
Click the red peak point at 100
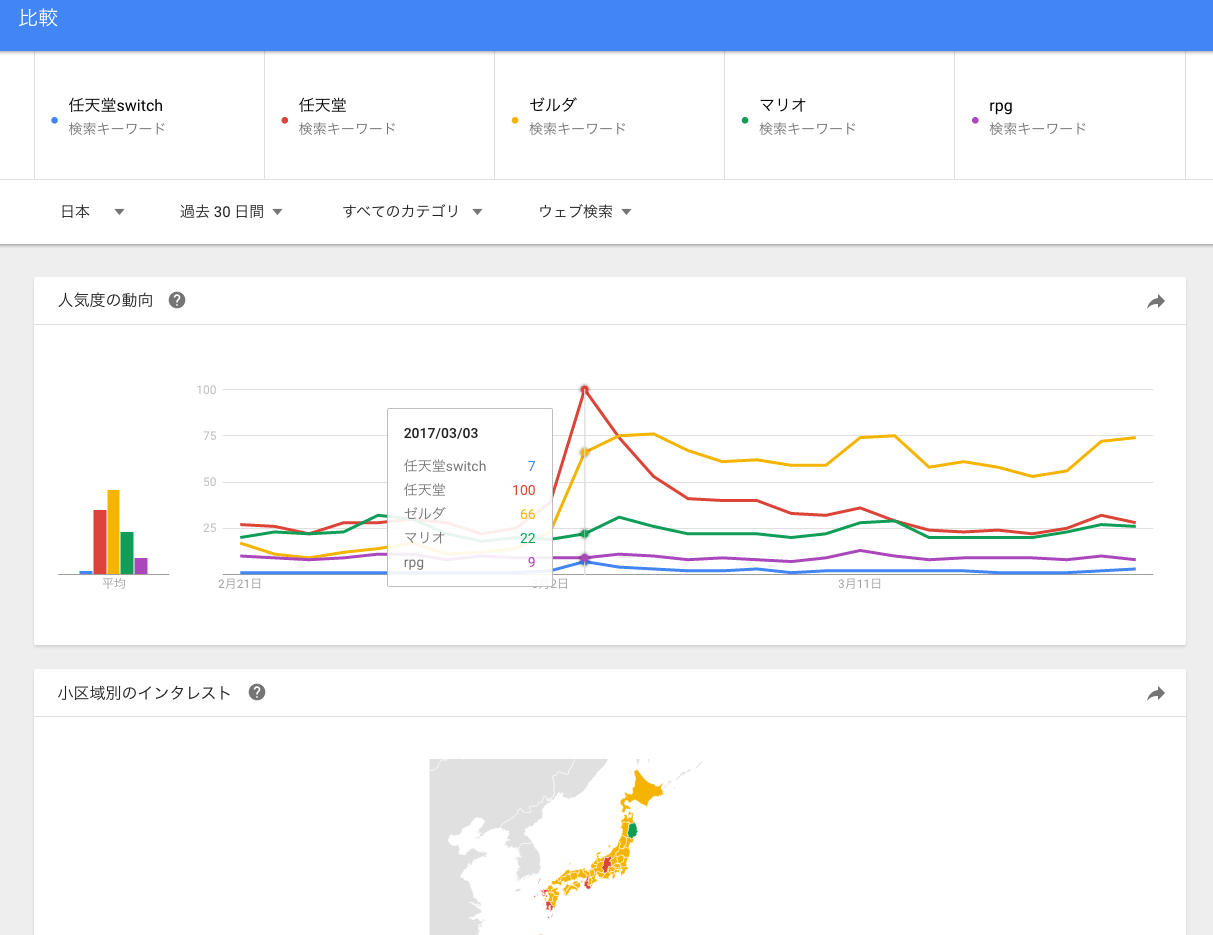tap(584, 389)
